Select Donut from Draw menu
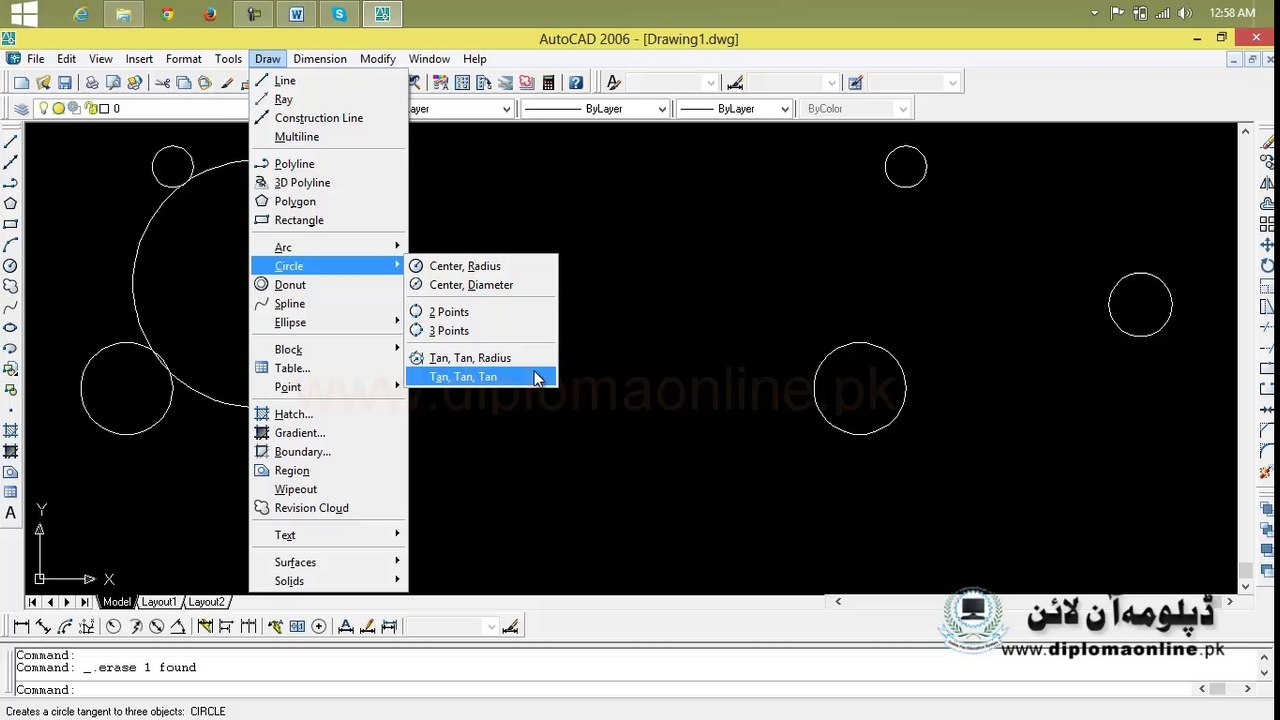This screenshot has width=1280, height=720. click(x=328, y=285)
